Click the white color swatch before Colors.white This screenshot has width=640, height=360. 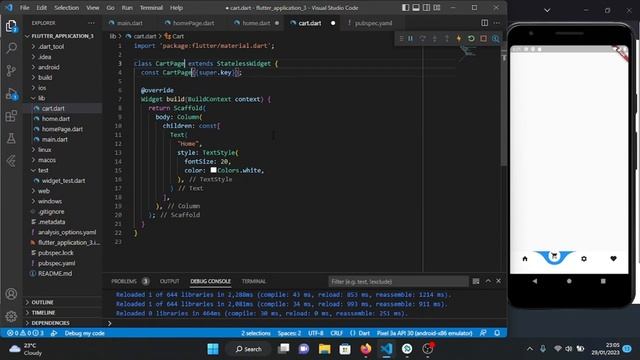pos(213,170)
